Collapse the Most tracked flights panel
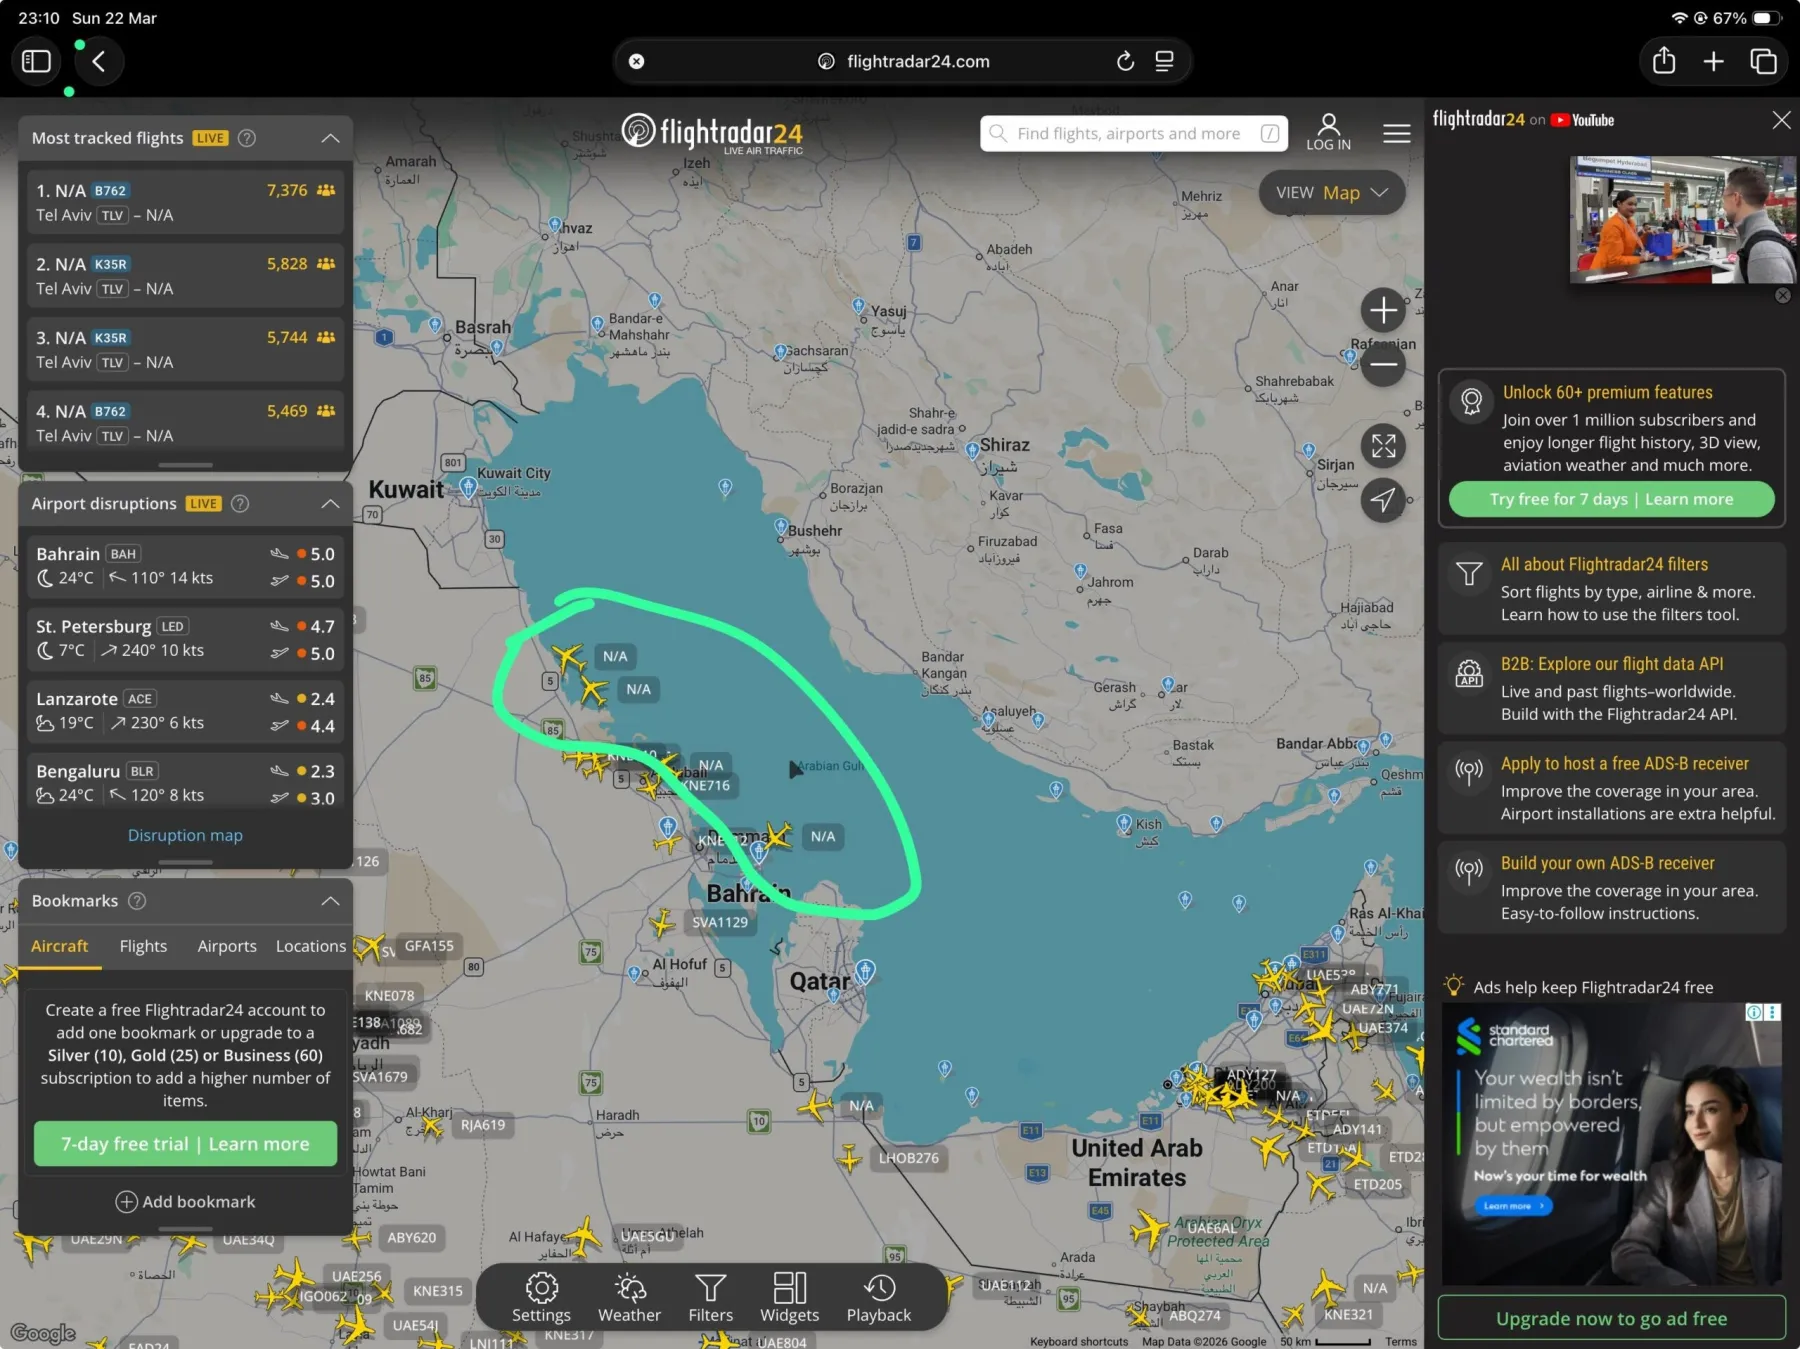This screenshot has height=1349, width=1800. [x=330, y=138]
